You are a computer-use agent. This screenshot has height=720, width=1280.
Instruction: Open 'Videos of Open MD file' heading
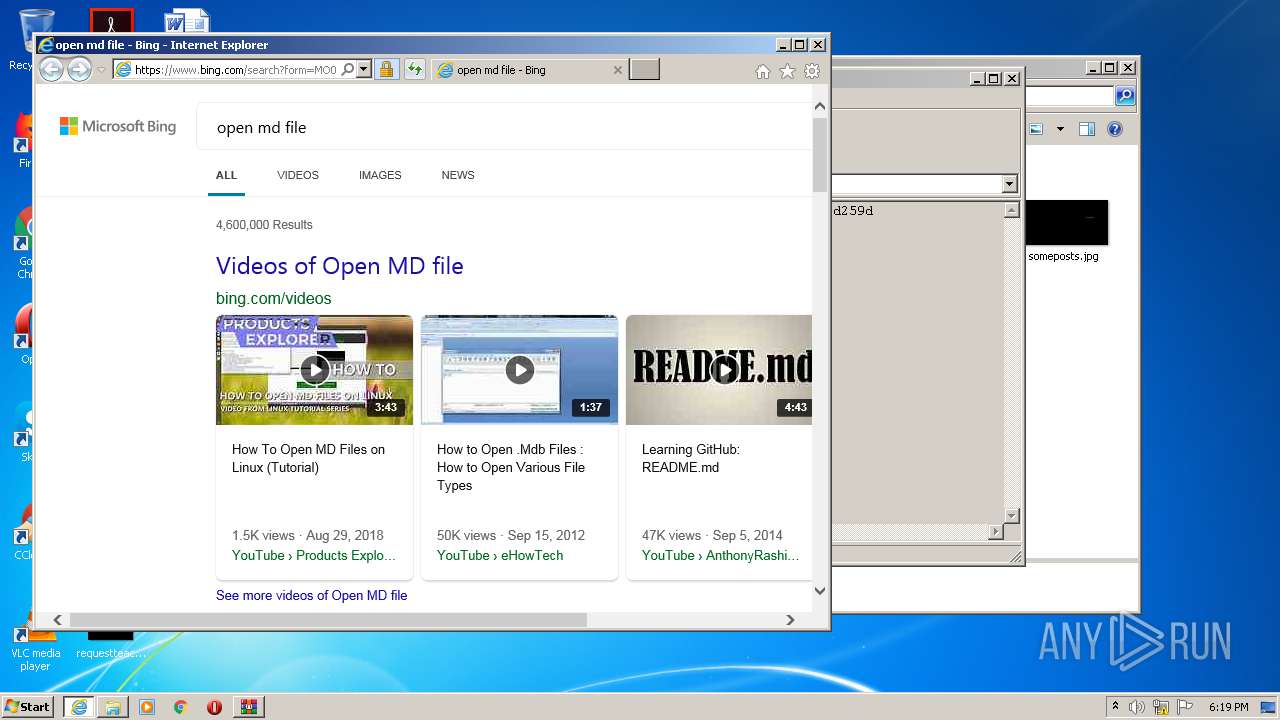(x=340, y=266)
